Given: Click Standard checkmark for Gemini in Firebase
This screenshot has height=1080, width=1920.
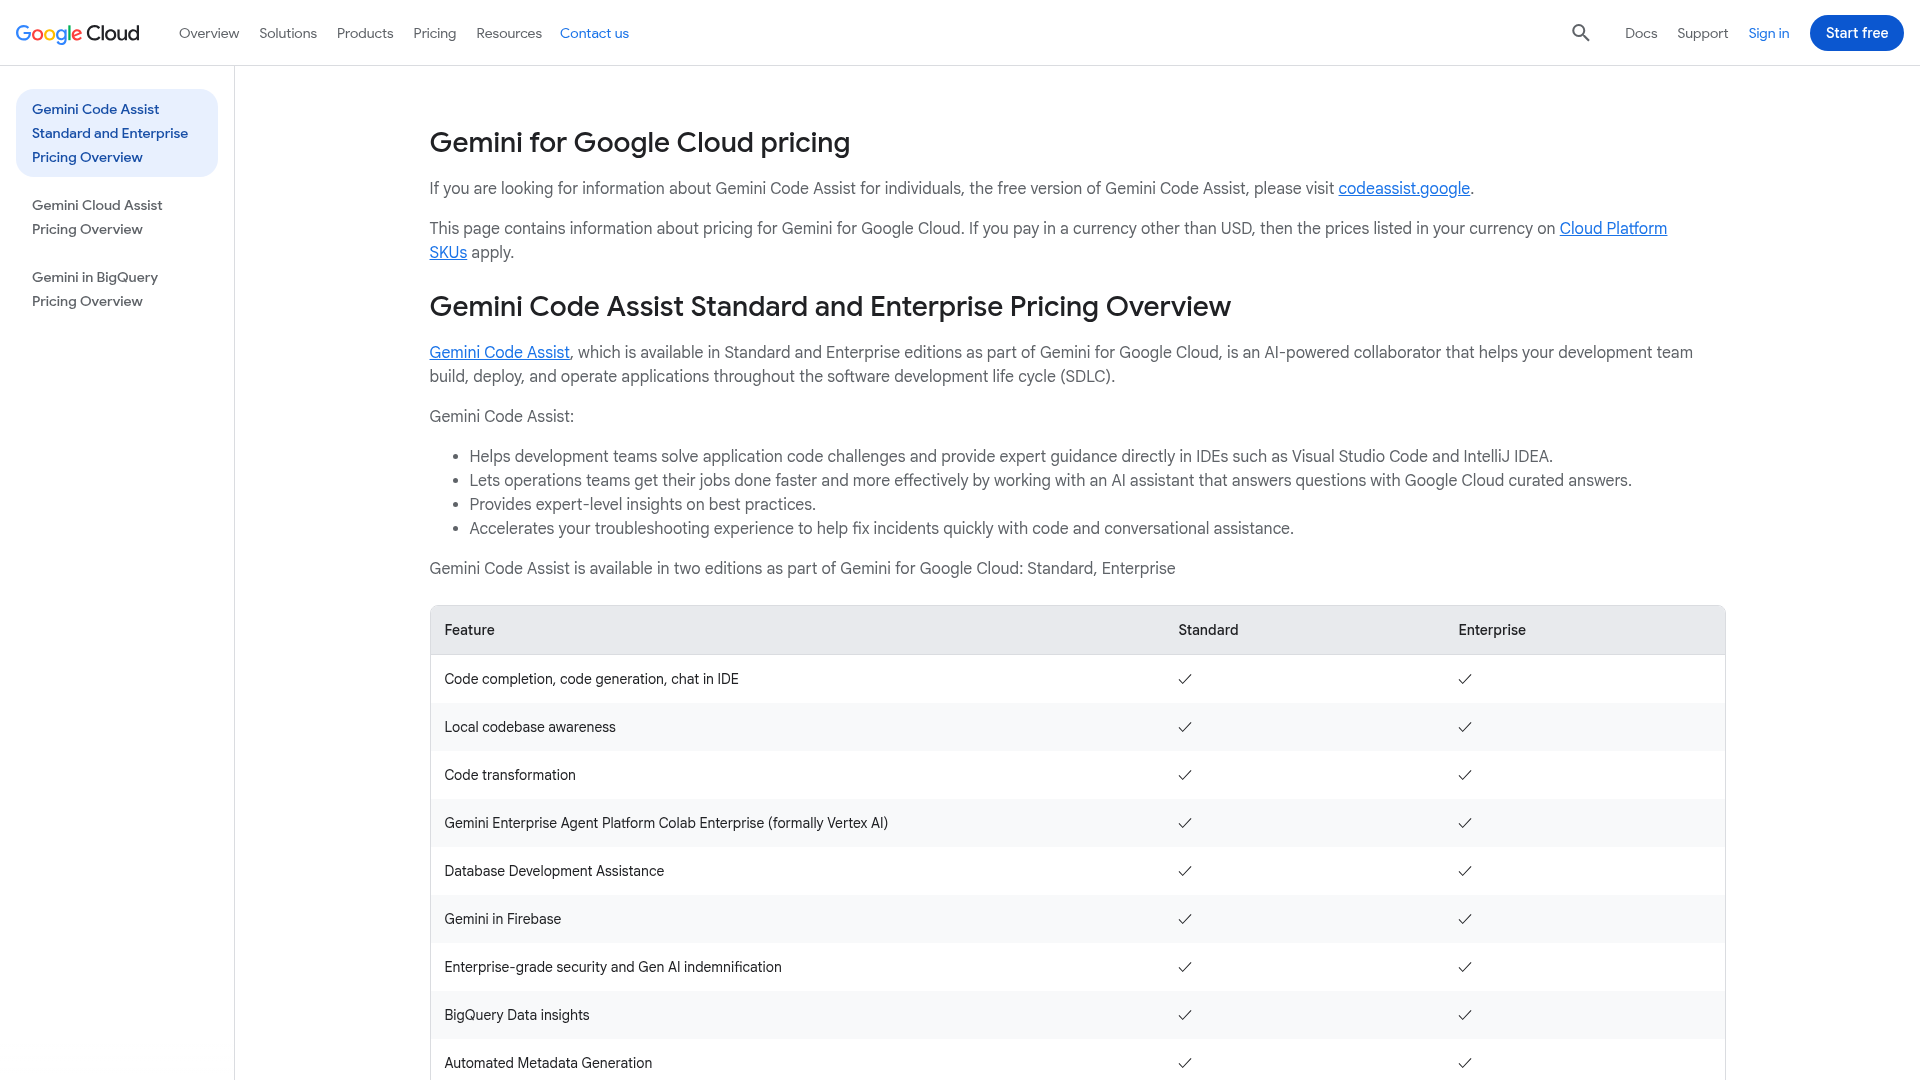Looking at the screenshot, I should 1185,919.
